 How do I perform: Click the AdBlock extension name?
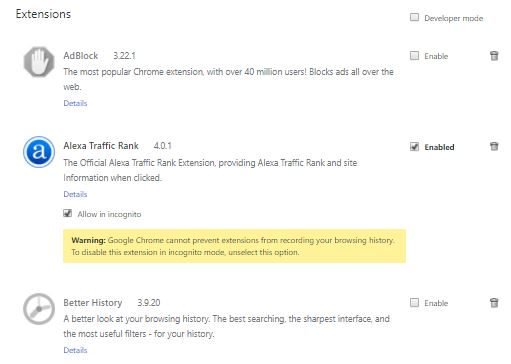tap(81, 56)
